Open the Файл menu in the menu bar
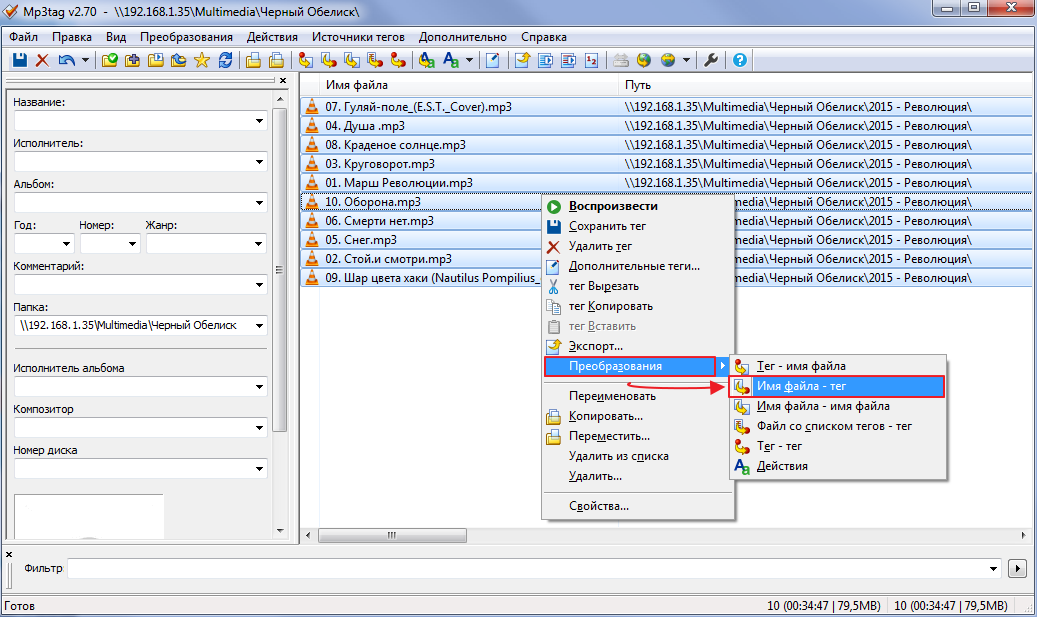1037x617 pixels. tap(24, 37)
